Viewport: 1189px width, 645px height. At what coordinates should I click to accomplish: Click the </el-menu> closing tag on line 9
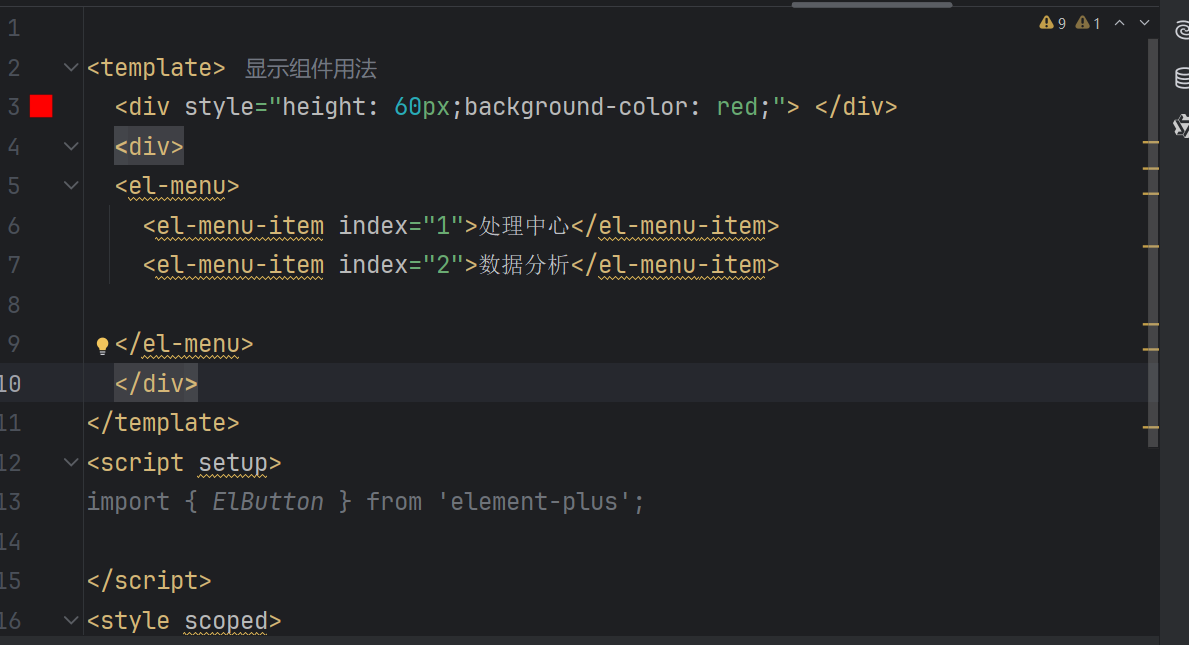click(x=184, y=344)
